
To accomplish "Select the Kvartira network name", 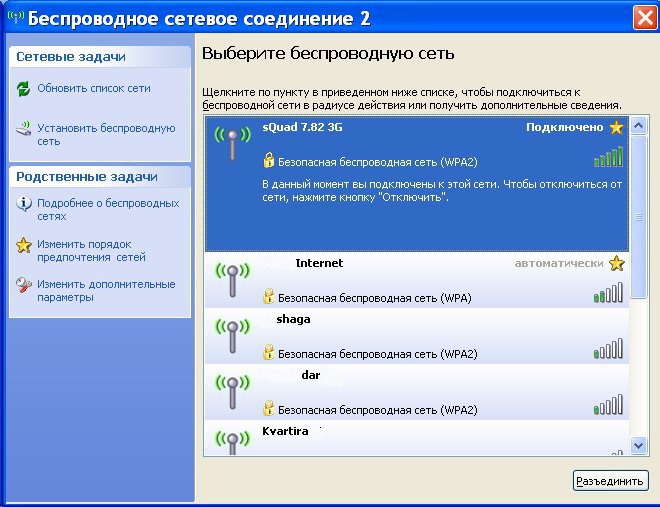I will pyautogui.click(x=285, y=431).
